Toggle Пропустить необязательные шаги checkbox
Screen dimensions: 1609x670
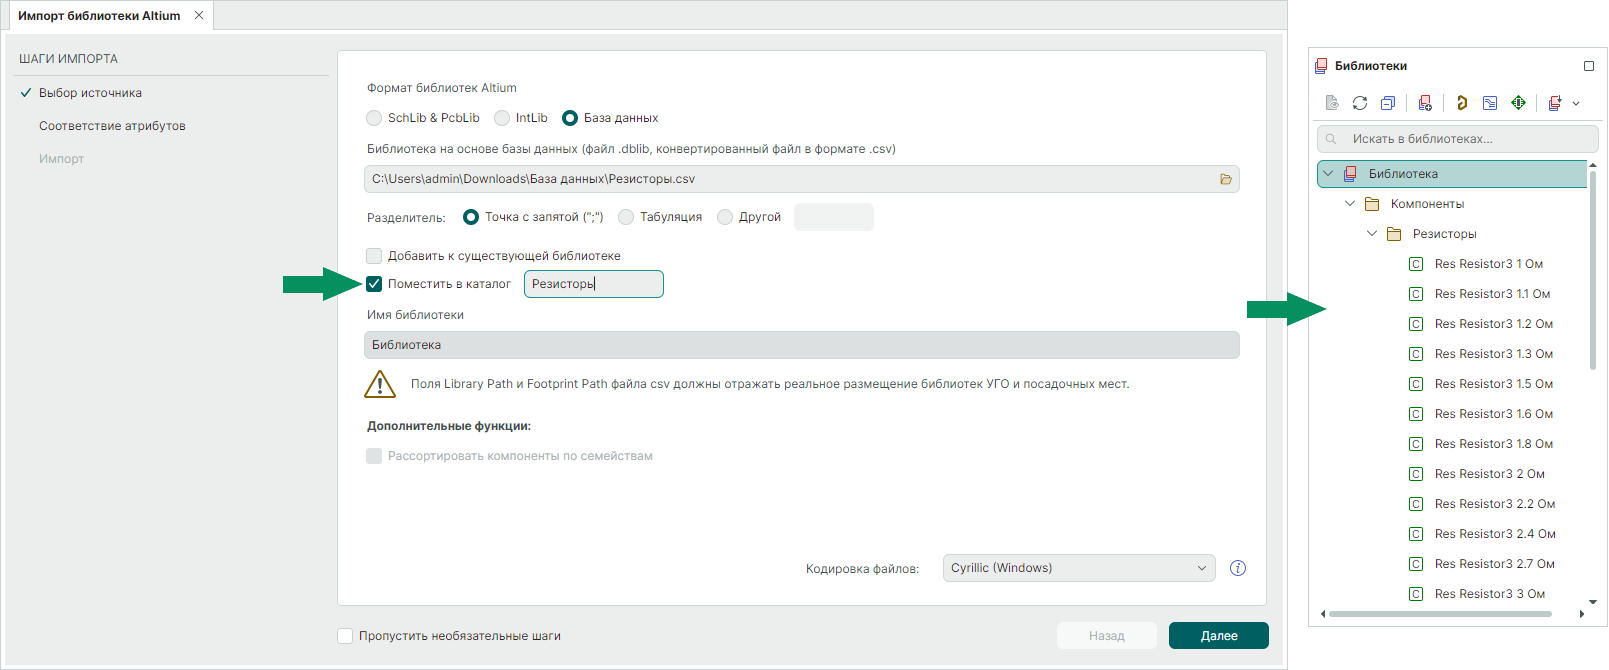pos(345,636)
